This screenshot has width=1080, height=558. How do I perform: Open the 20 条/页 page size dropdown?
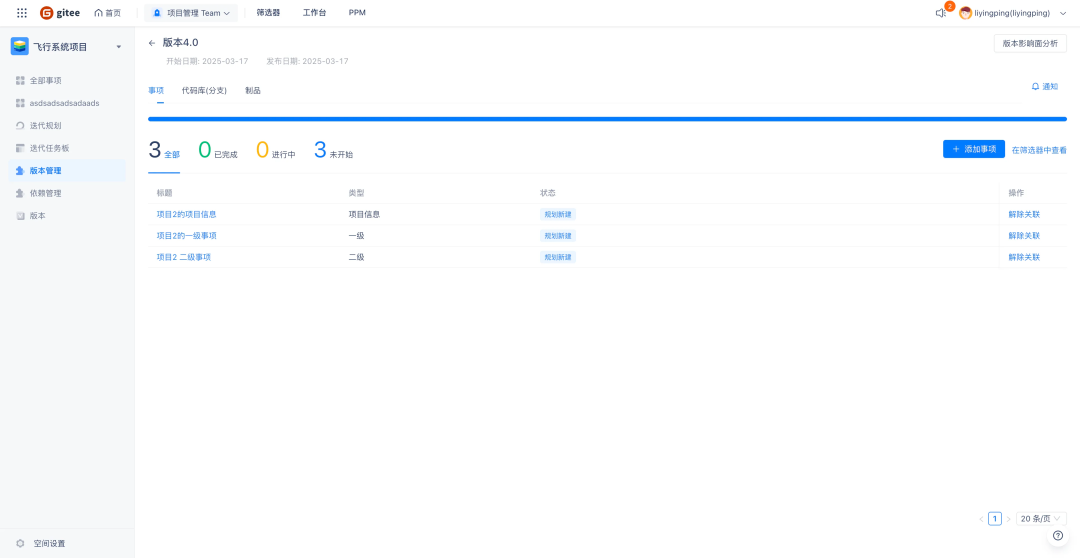(x=1041, y=519)
